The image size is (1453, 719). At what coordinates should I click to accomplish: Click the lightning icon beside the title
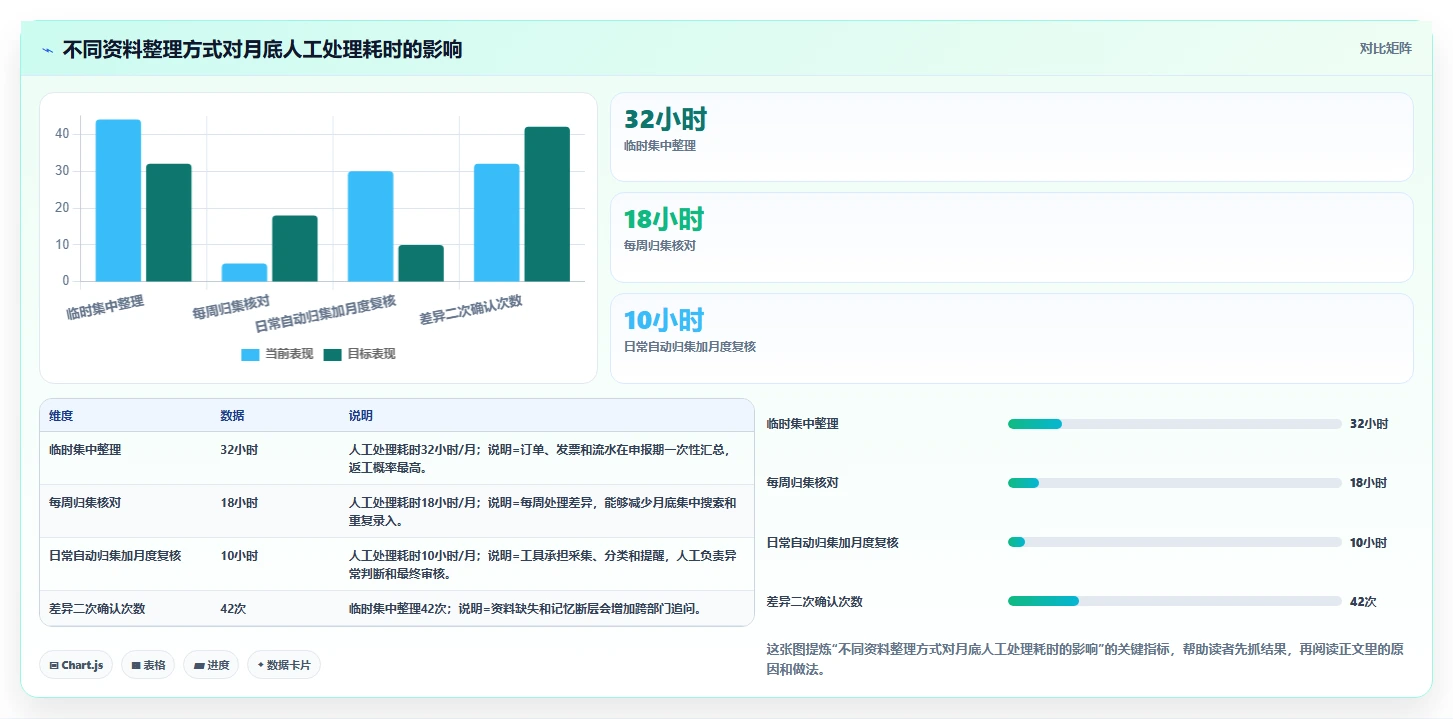point(47,50)
